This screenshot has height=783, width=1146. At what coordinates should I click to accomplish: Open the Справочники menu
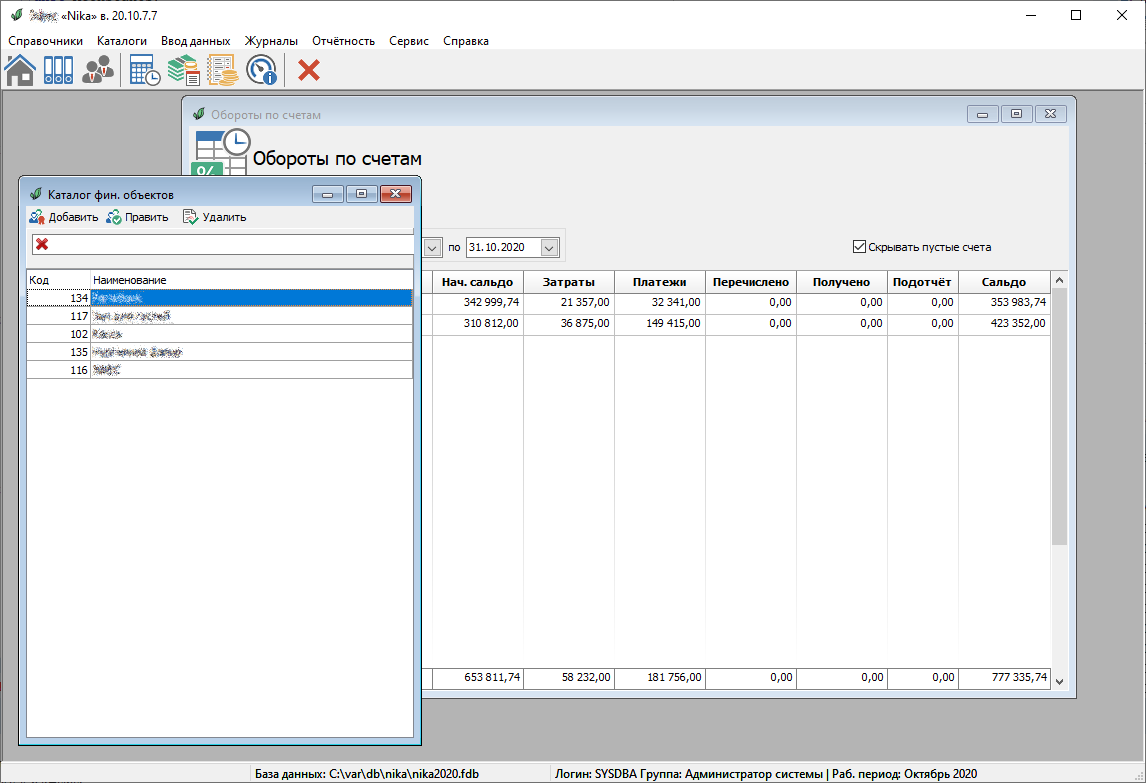pyautogui.click(x=45, y=41)
